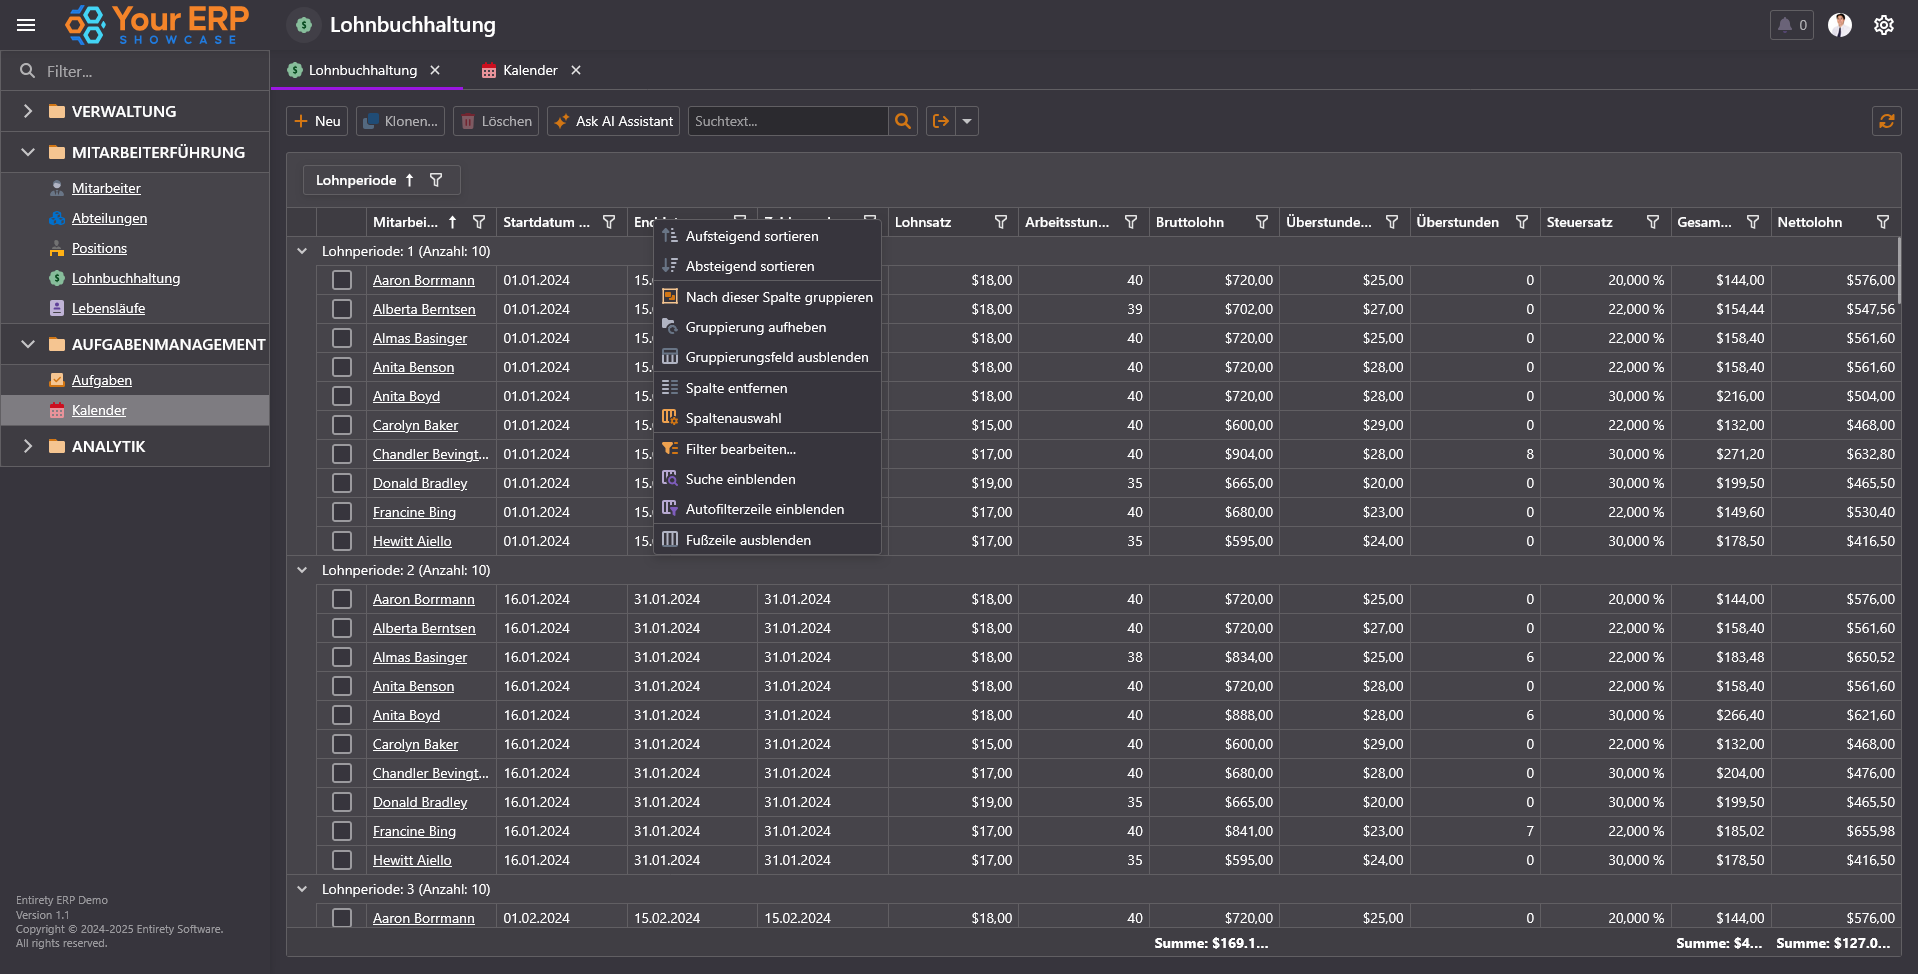Viewport: 1918px width, 974px height.
Task: Collapse the Lohnperiode: 1 group
Action: (302, 251)
